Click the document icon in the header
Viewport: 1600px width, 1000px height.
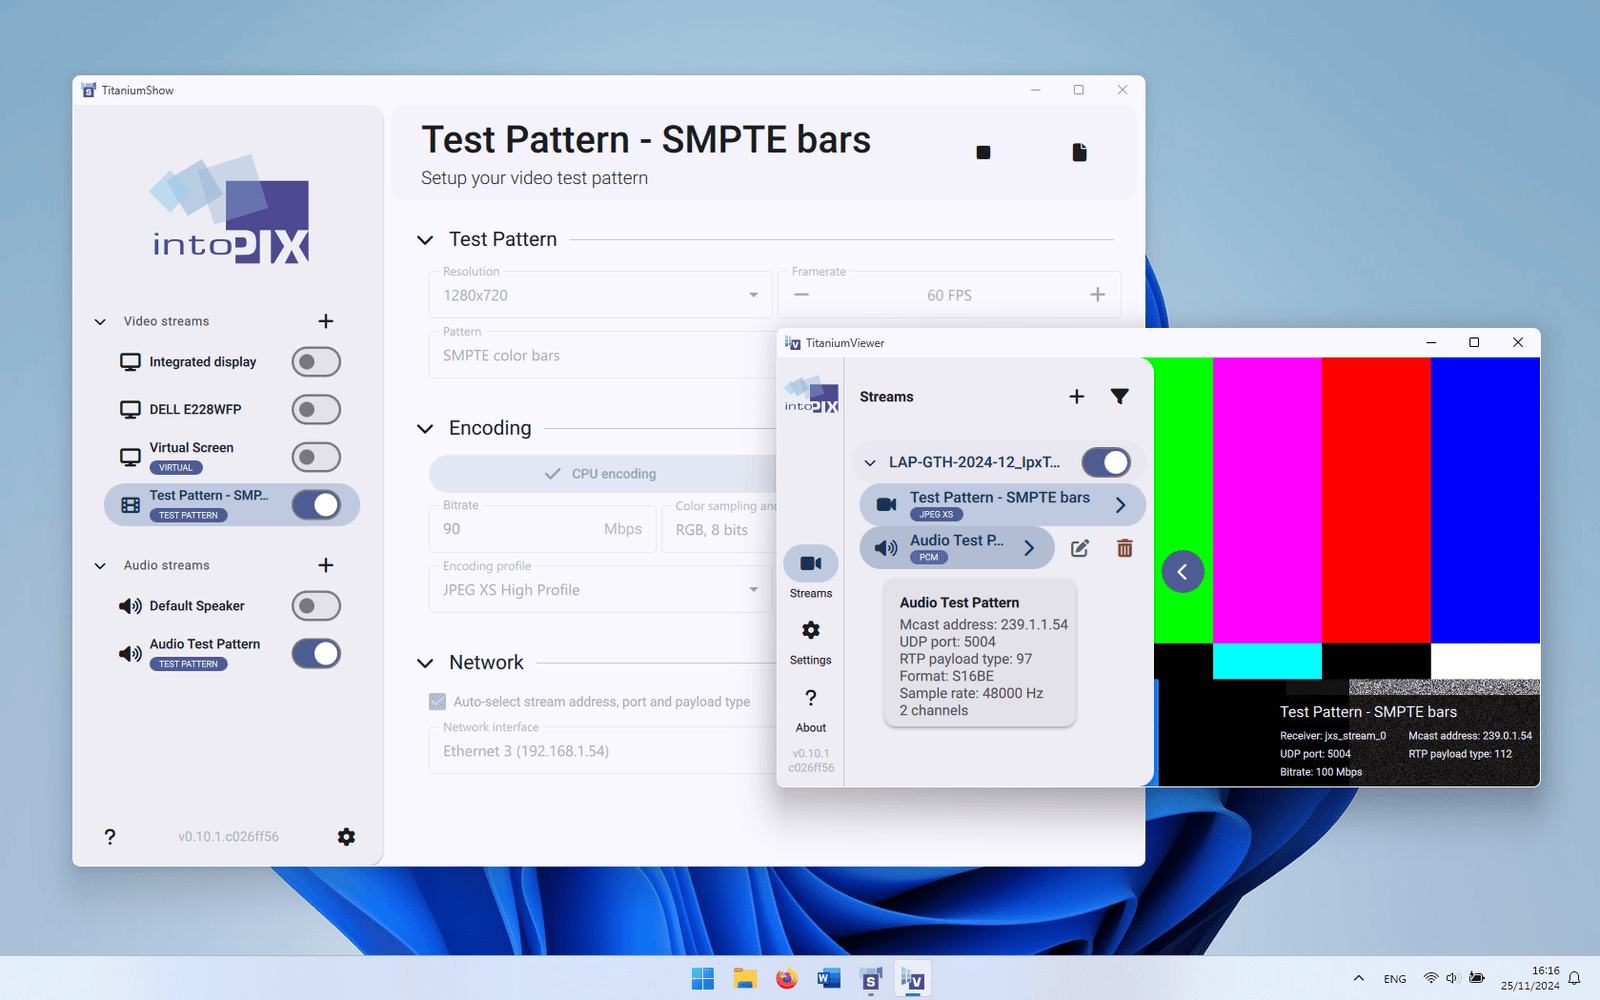pyautogui.click(x=1079, y=152)
